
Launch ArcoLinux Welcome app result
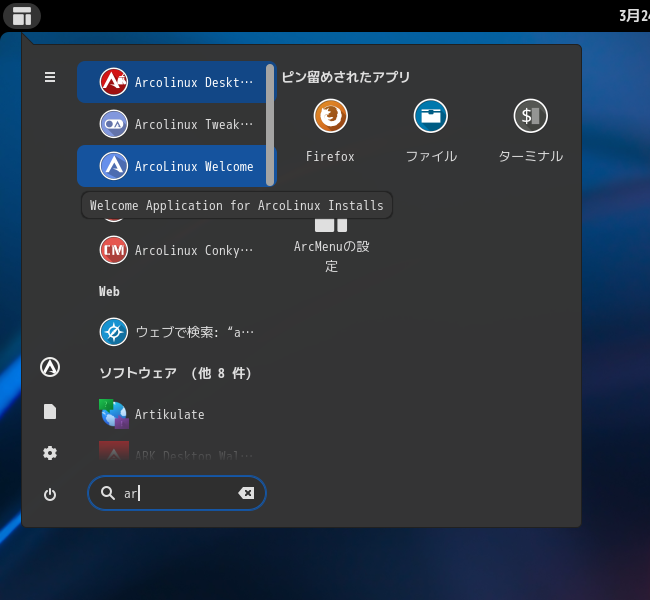coord(177,166)
